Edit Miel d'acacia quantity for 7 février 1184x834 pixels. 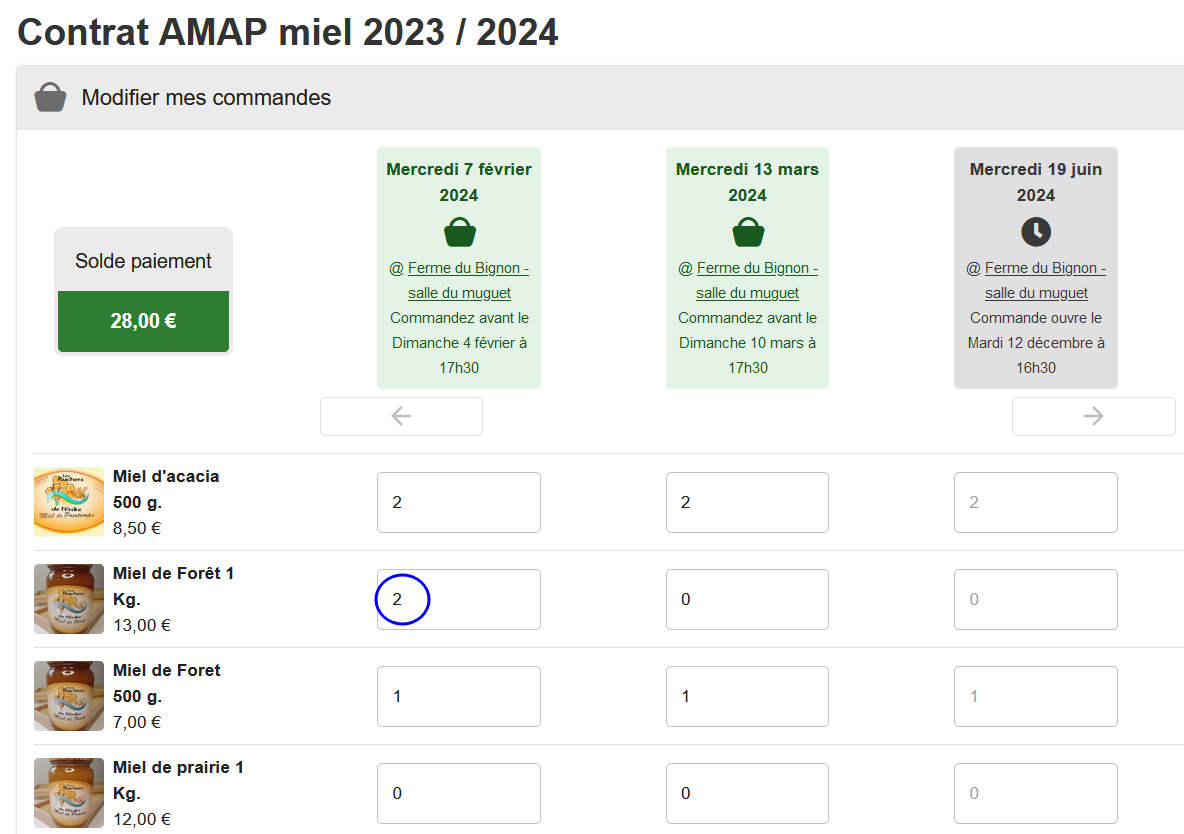459,502
